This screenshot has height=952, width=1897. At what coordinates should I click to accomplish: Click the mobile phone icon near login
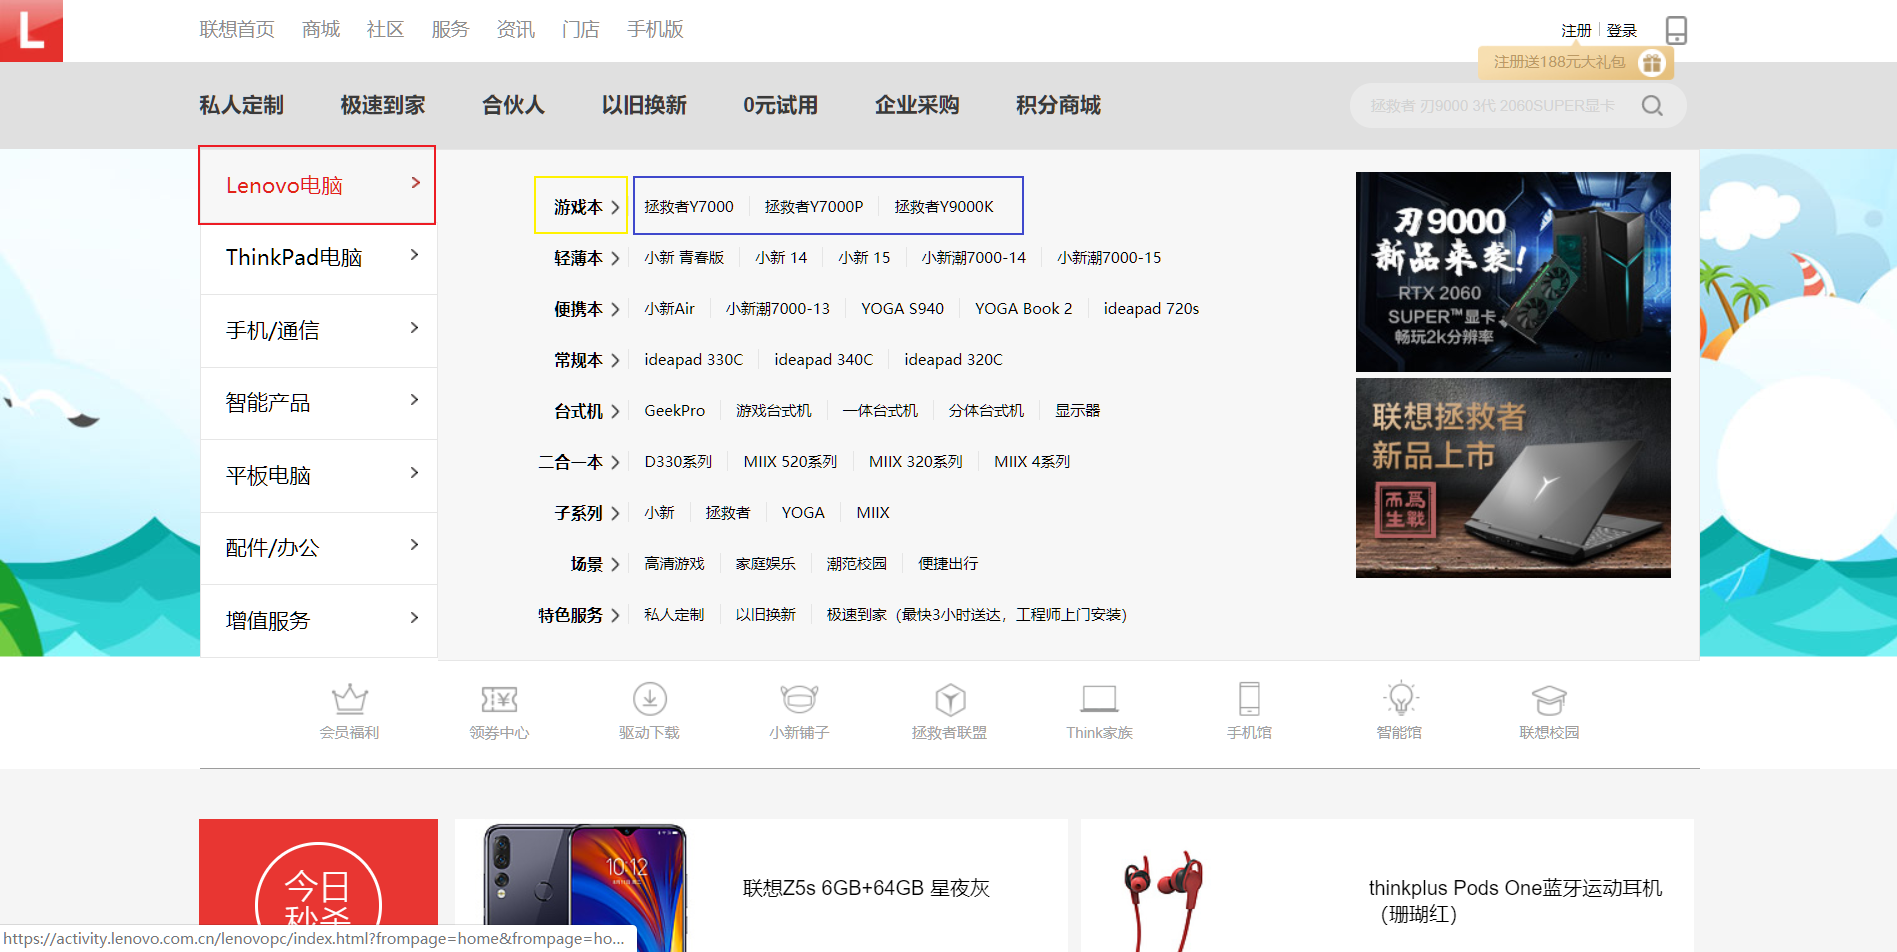1676,31
